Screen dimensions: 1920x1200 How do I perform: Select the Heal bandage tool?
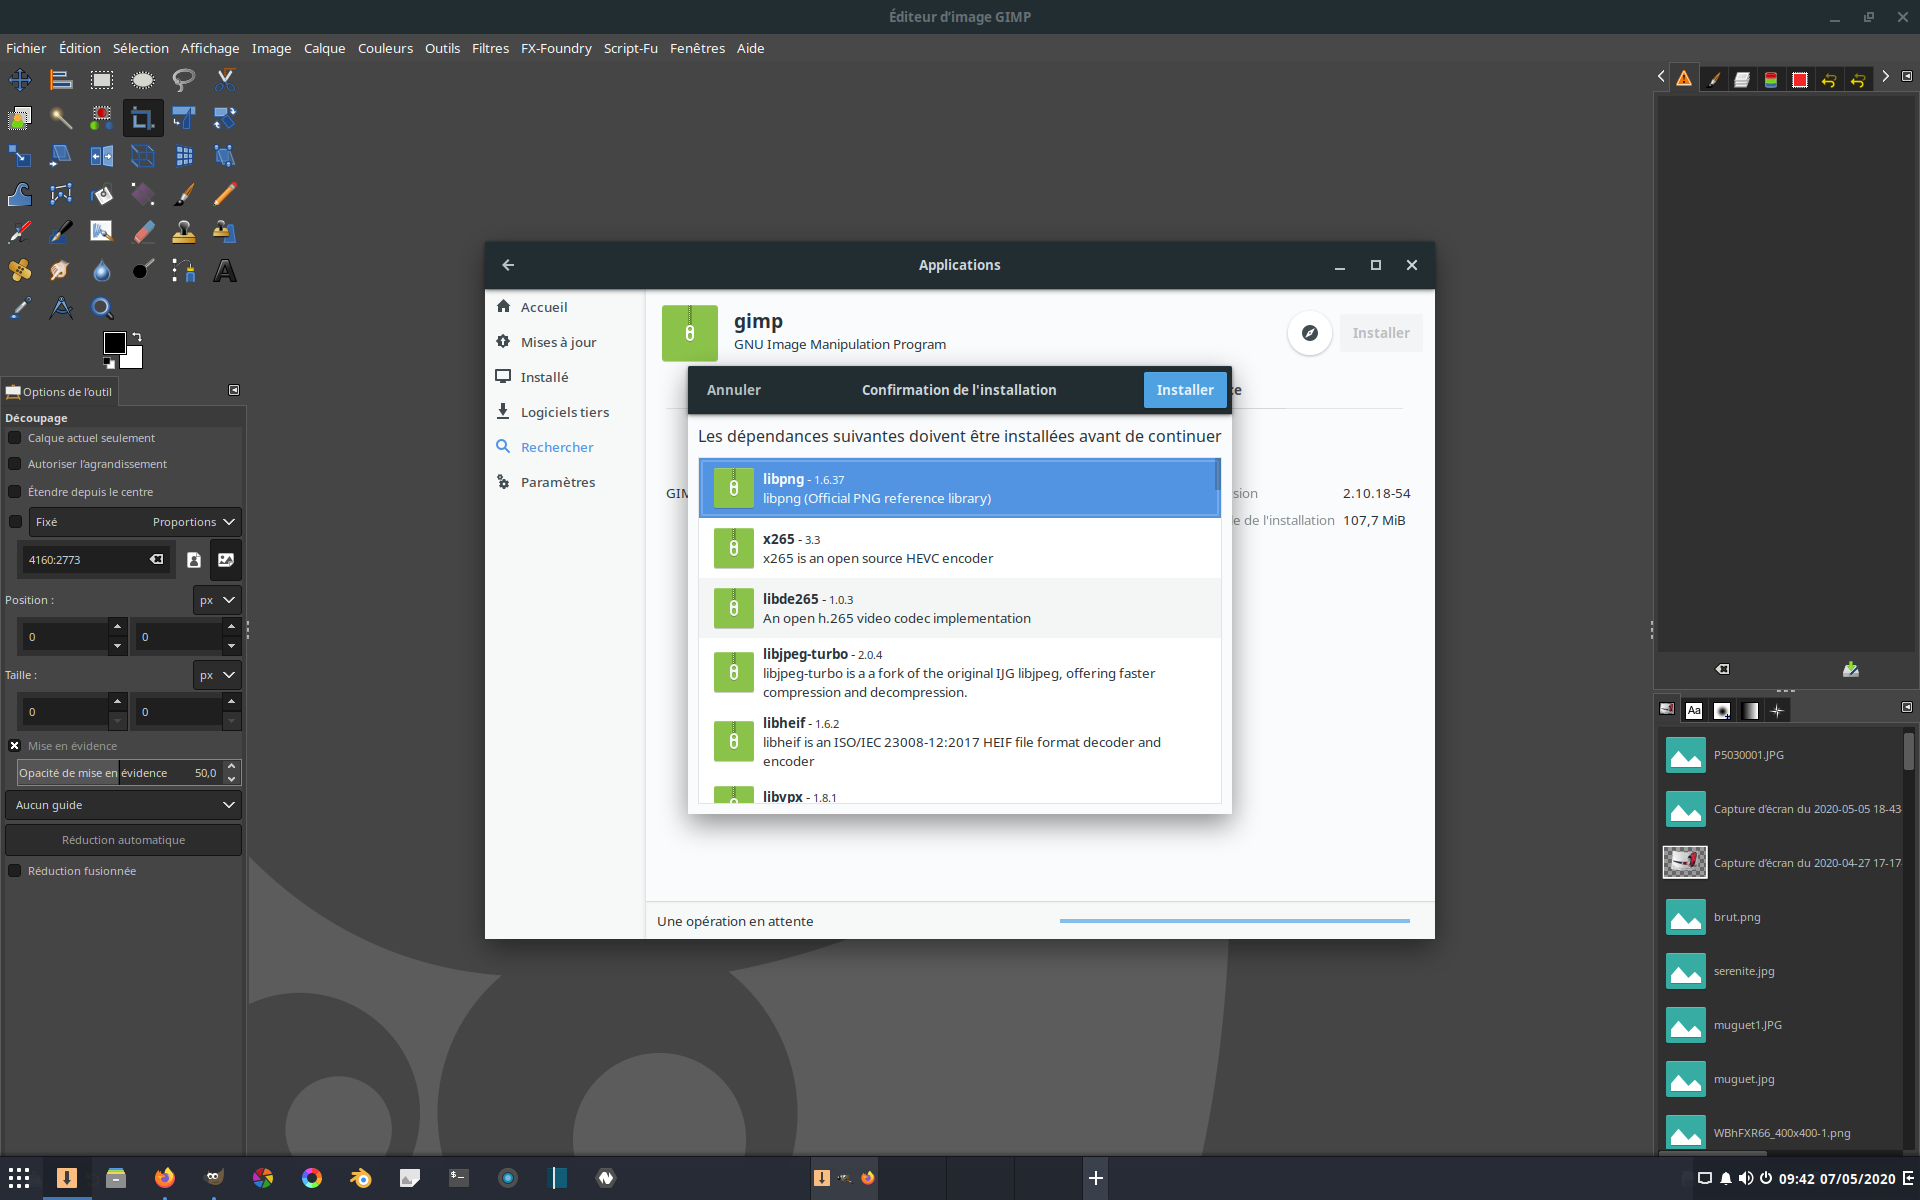pyautogui.click(x=20, y=271)
